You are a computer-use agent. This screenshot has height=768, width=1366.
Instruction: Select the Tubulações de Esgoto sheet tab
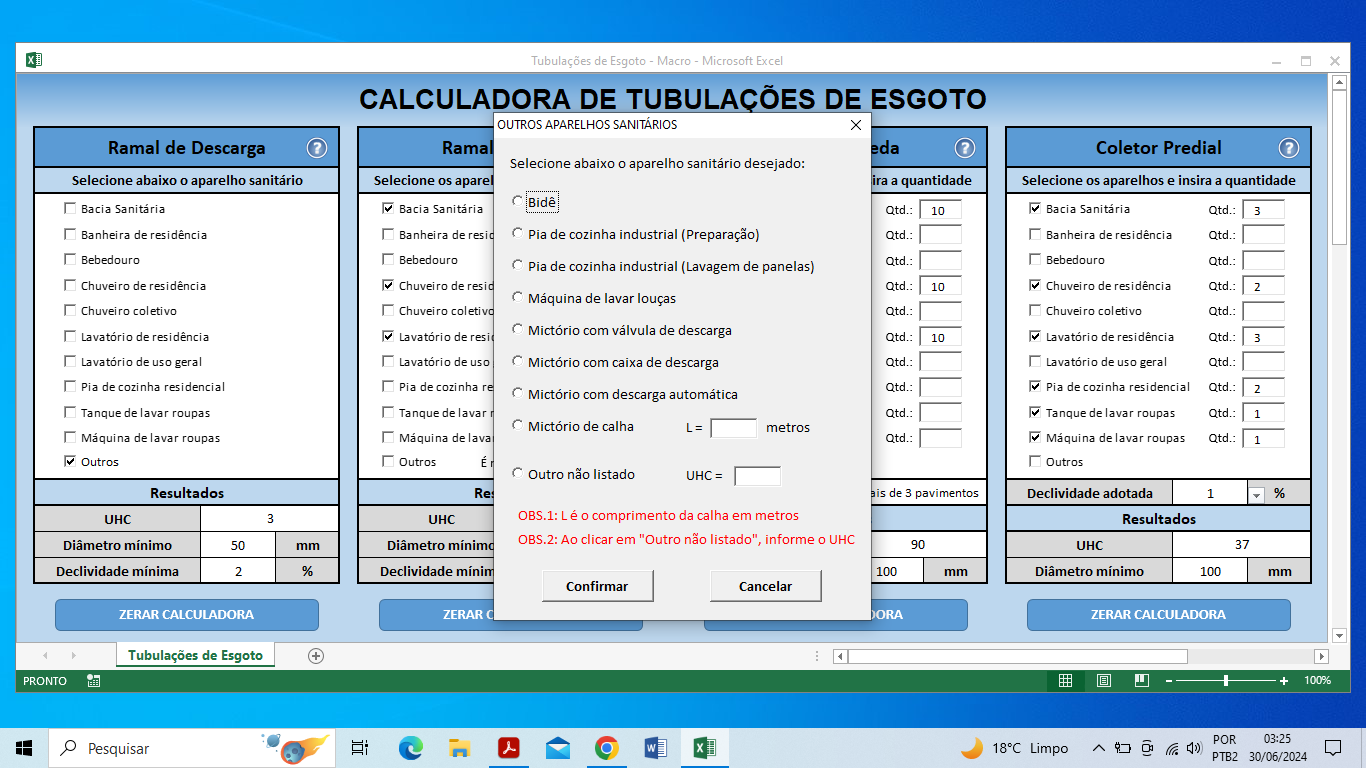click(x=195, y=656)
